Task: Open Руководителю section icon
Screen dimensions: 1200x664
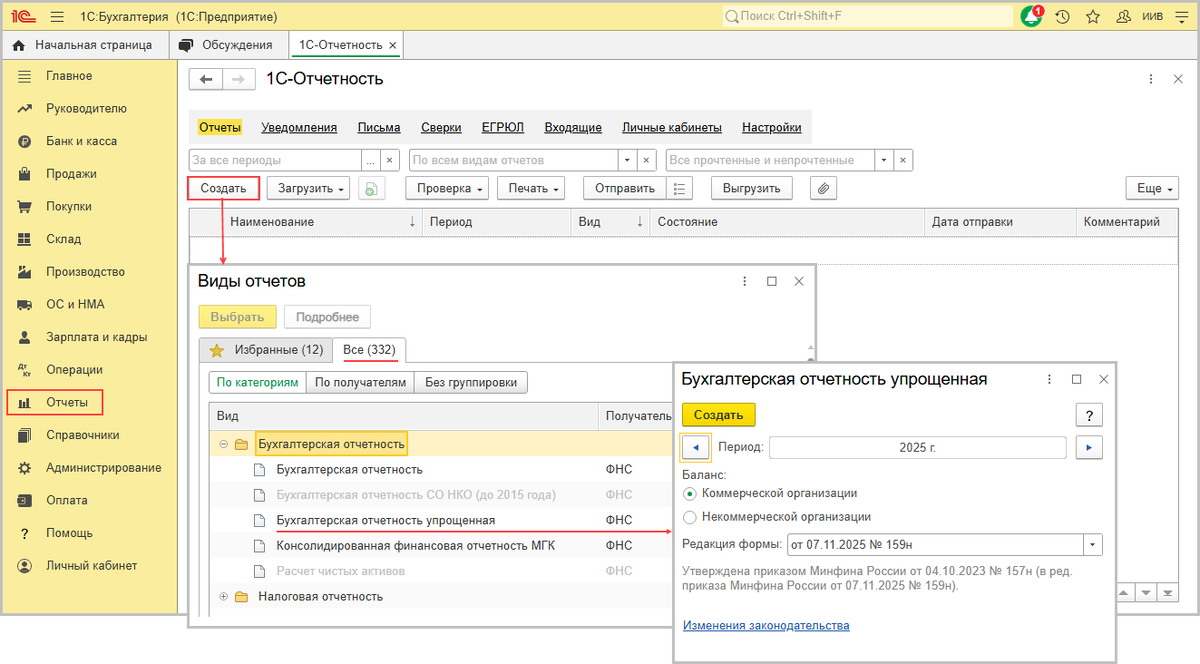Action: 25,109
